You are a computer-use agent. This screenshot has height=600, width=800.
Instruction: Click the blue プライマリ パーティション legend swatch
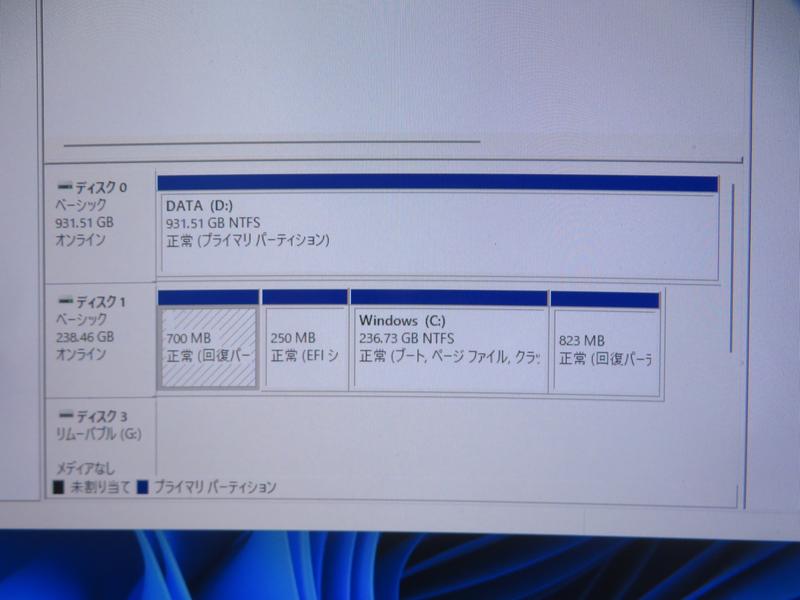coord(142,487)
